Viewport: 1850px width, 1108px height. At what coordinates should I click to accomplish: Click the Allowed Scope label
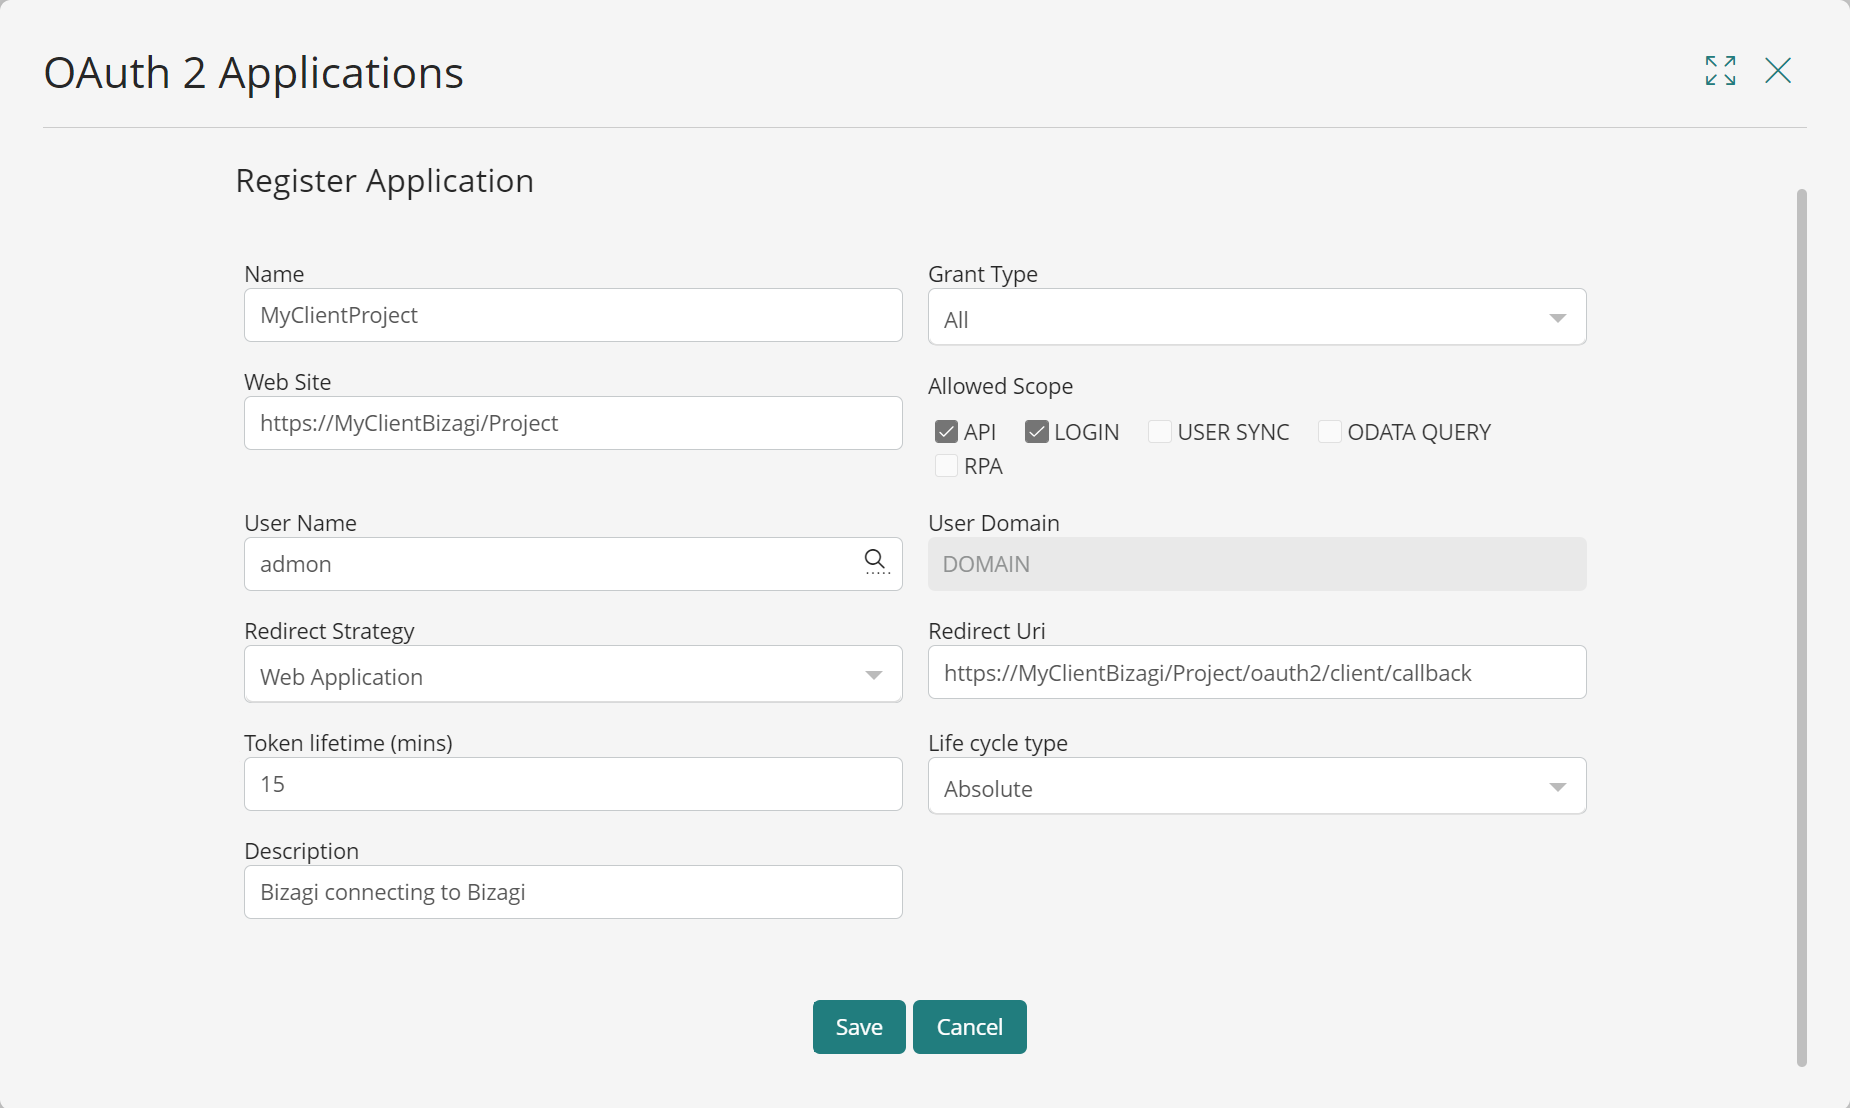point(1000,386)
